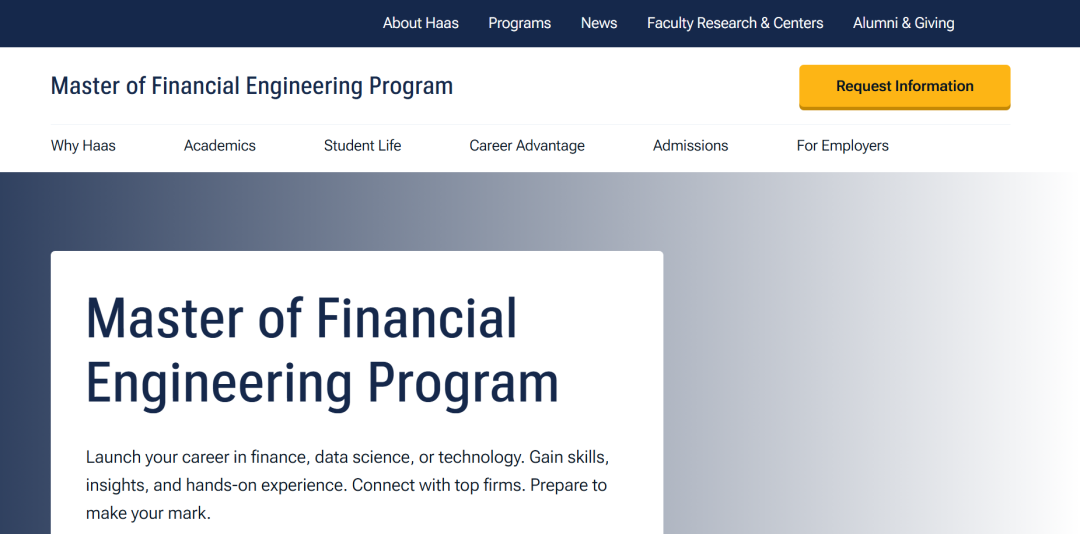
Task: Click the "make your mark" text line
Action: [148, 514]
